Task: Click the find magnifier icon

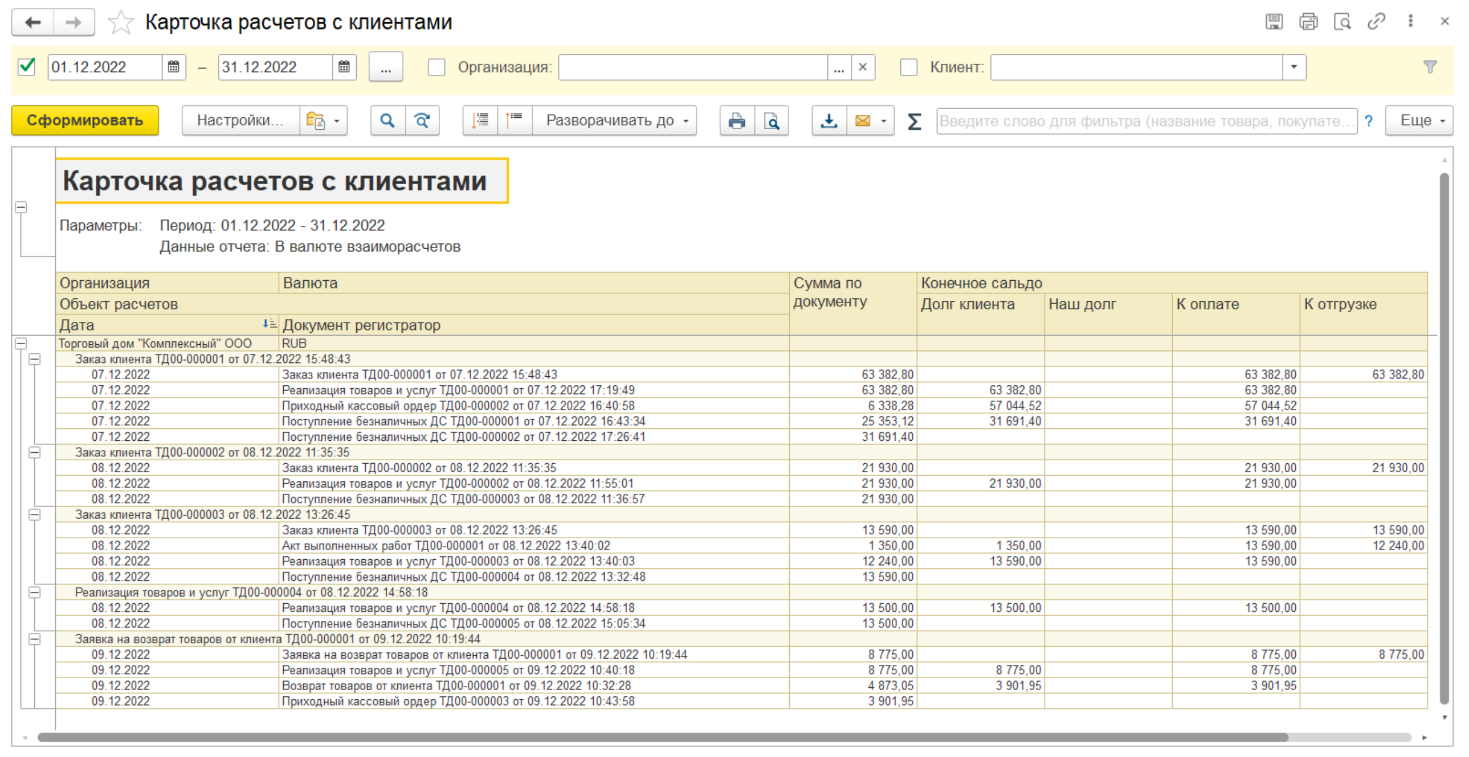Action: tap(388, 121)
